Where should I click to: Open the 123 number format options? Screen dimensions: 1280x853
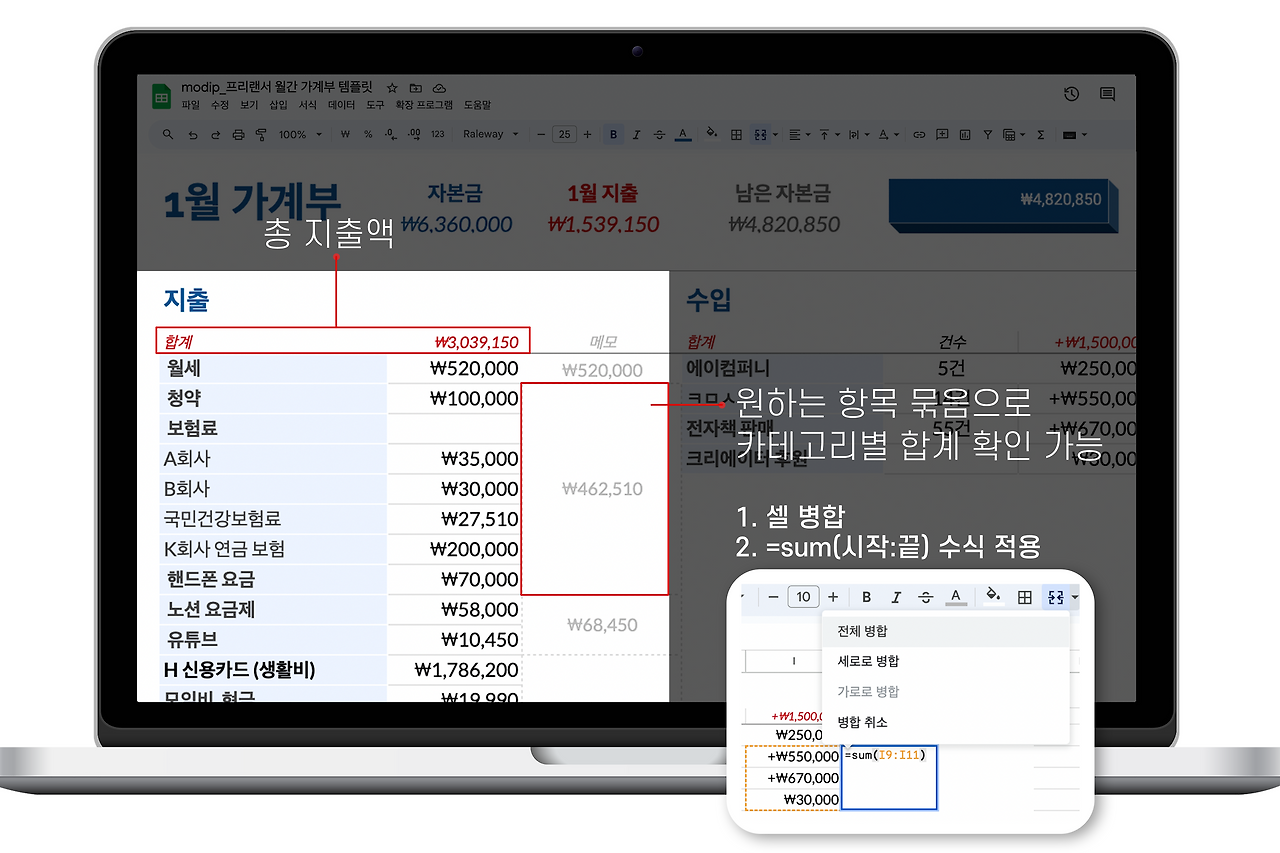[x=437, y=134]
